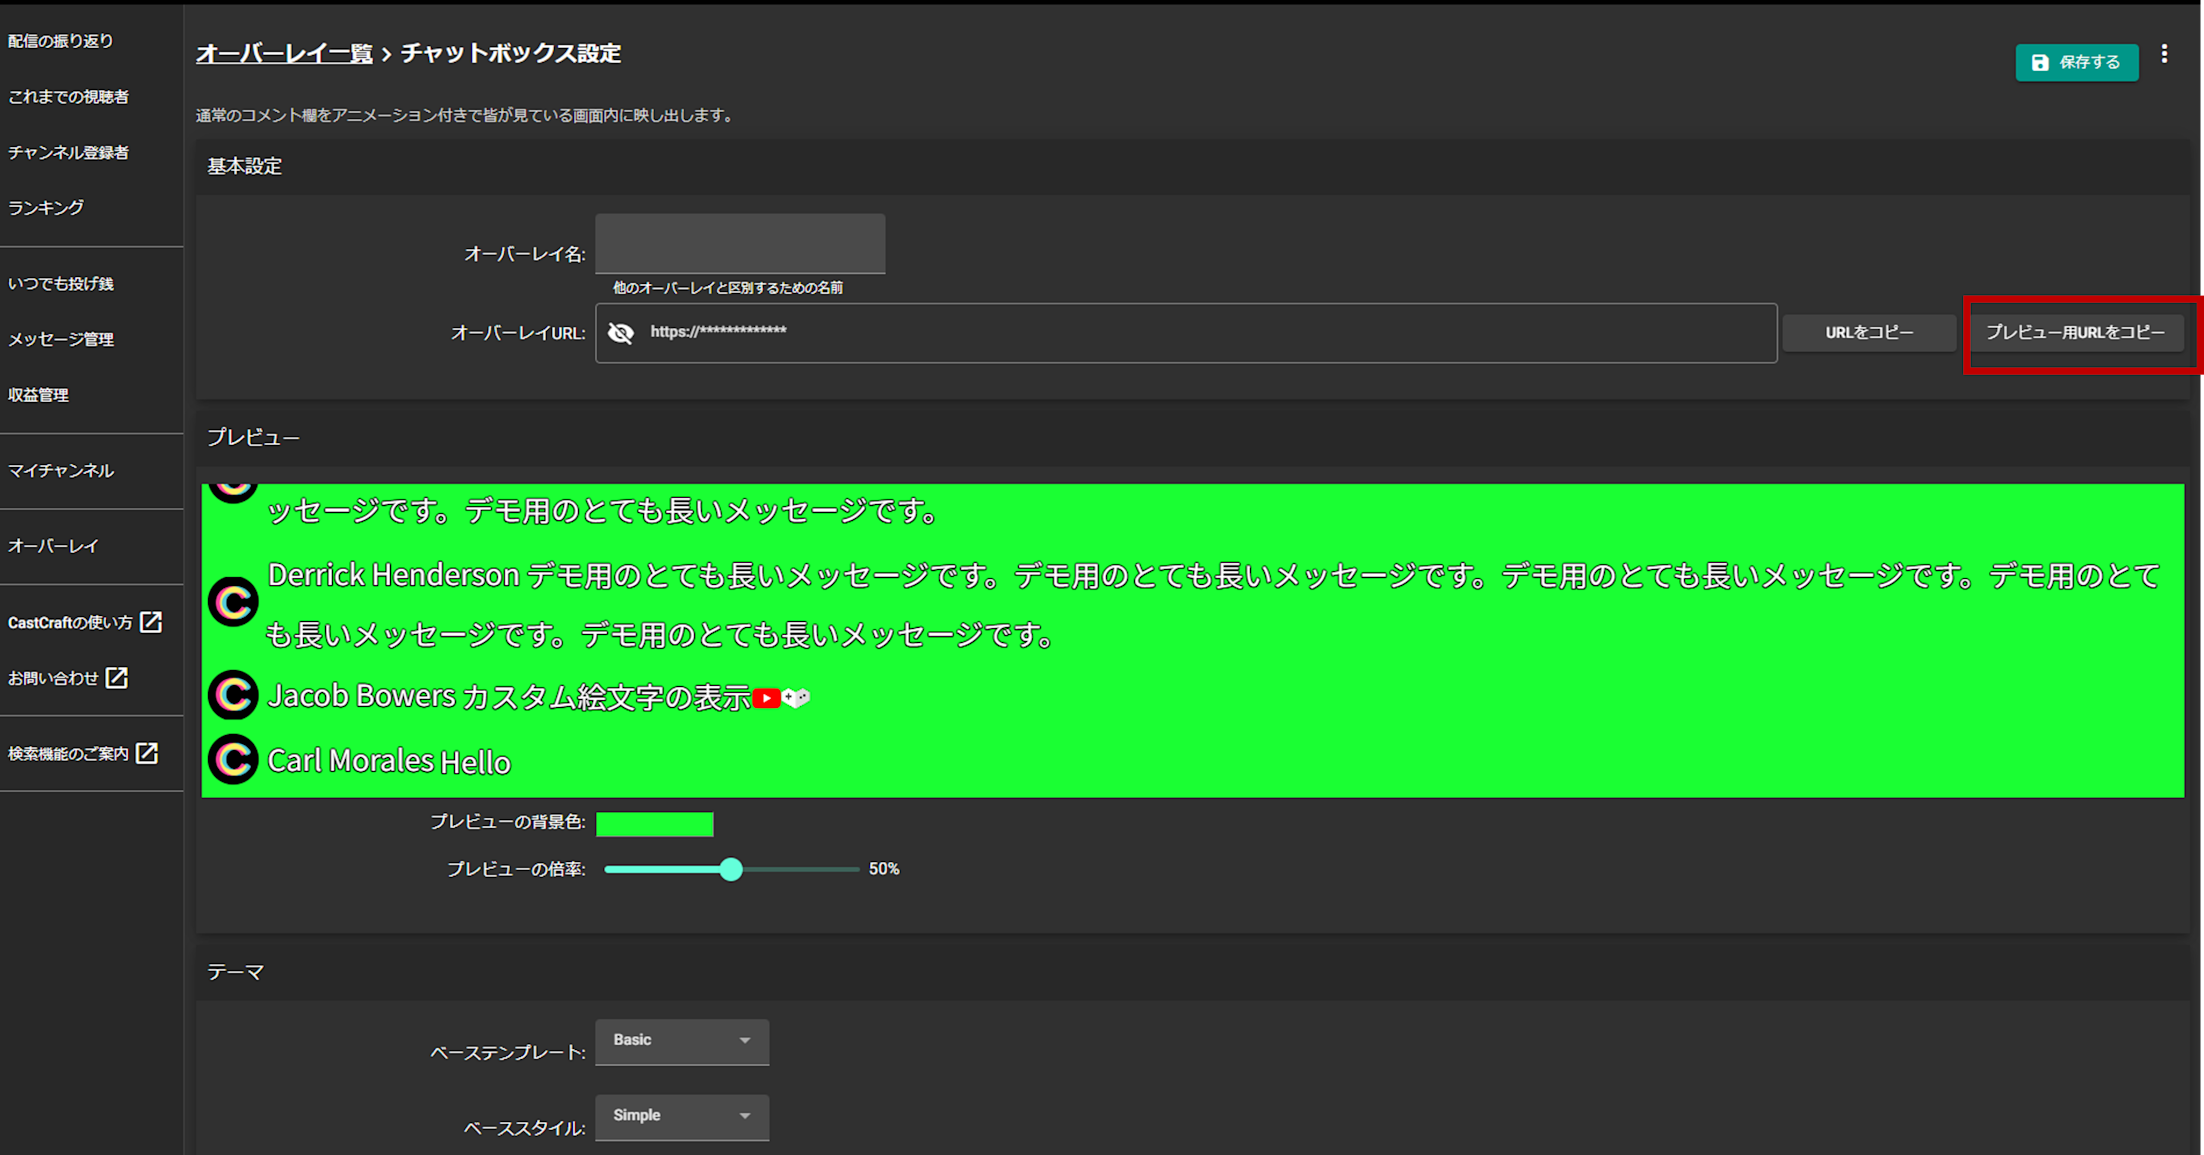Expand the ベーススタイル dropdown showing Simple
The width and height of the screenshot is (2204, 1155).
pos(681,1117)
